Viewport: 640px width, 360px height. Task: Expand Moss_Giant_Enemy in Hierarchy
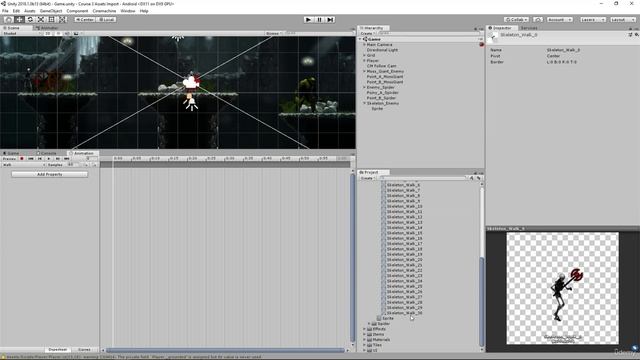point(364,71)
